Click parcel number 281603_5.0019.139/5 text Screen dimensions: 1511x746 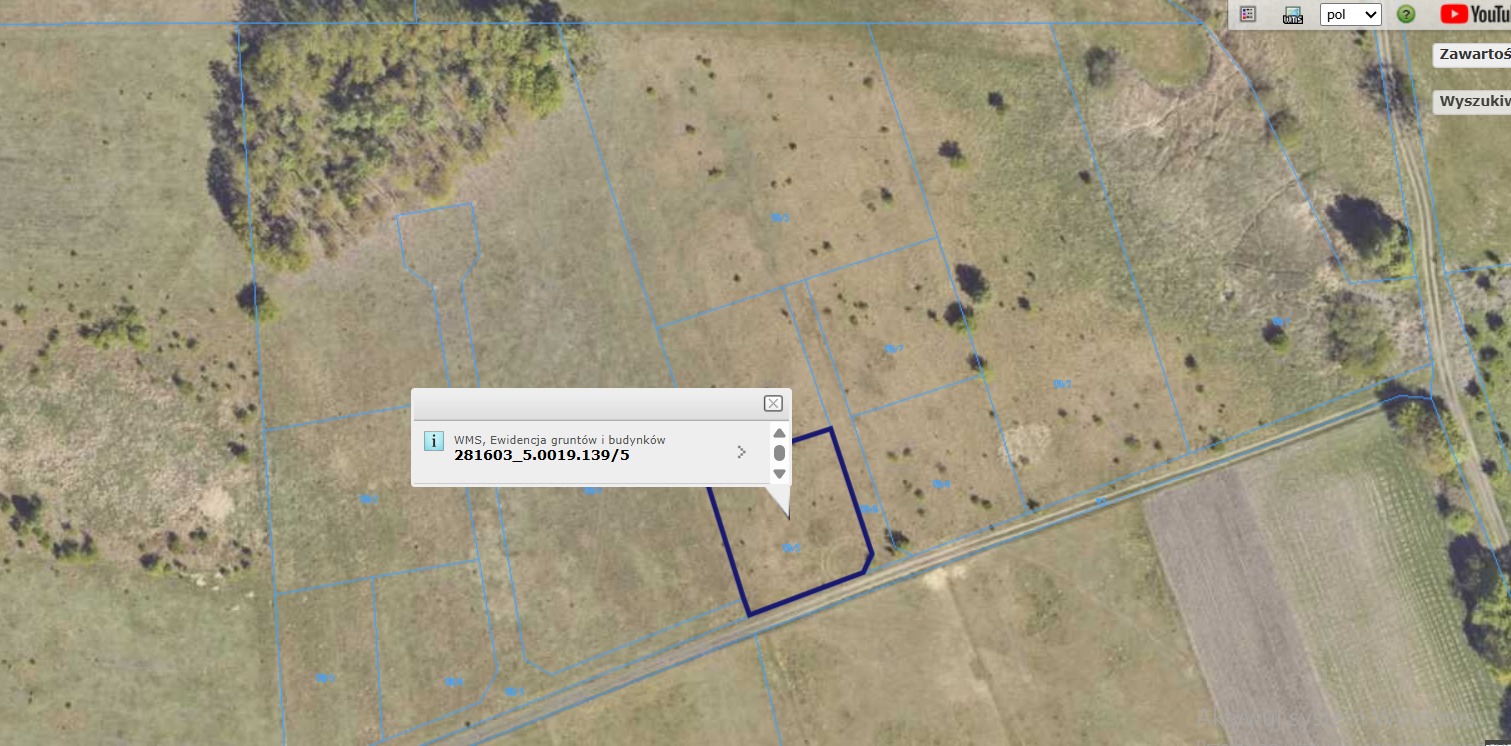542,455
